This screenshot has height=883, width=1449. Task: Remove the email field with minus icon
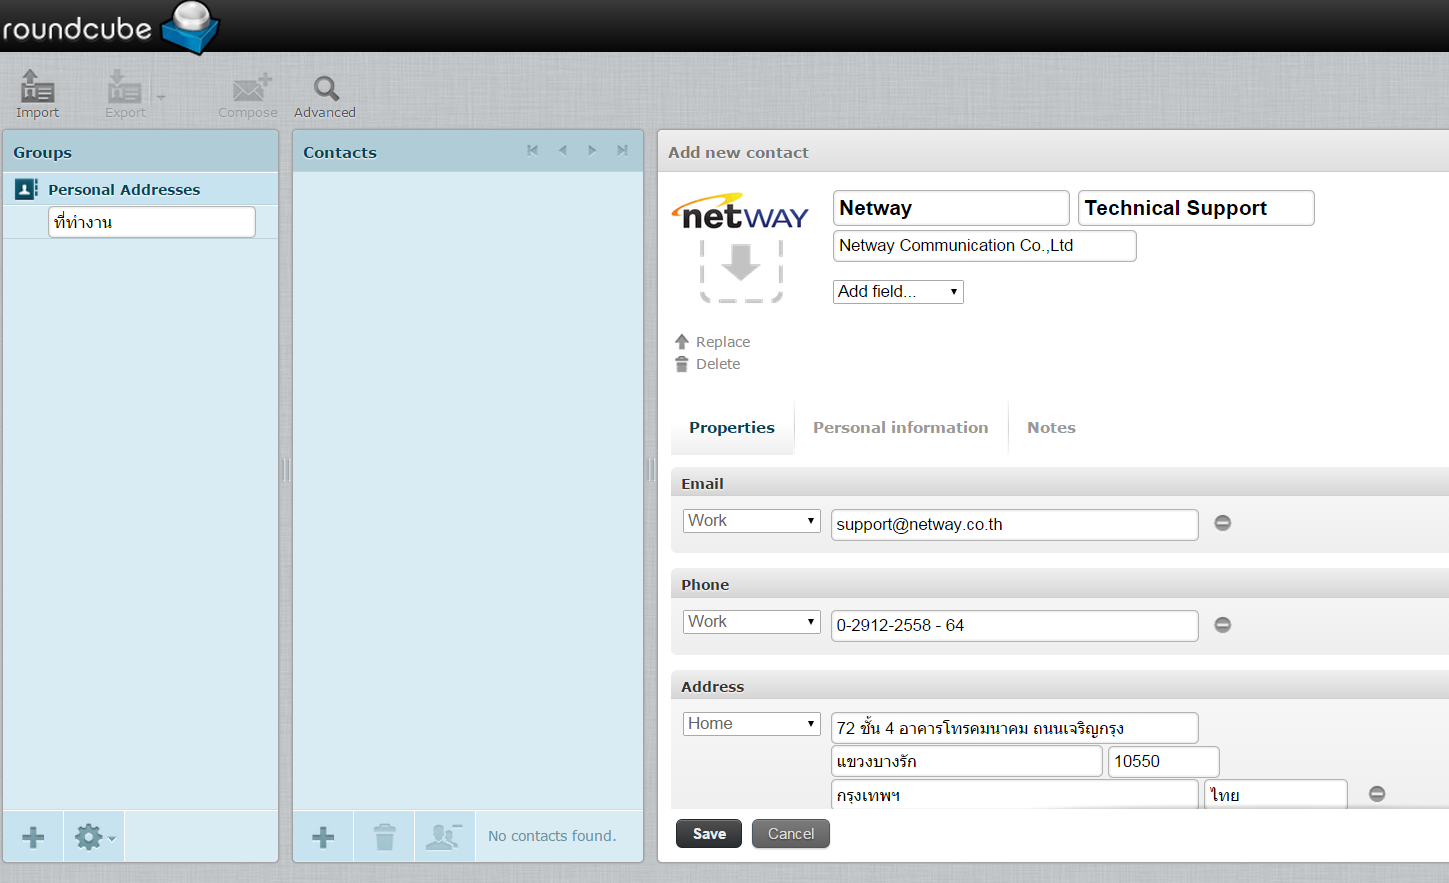click(x=1222, y=523)
